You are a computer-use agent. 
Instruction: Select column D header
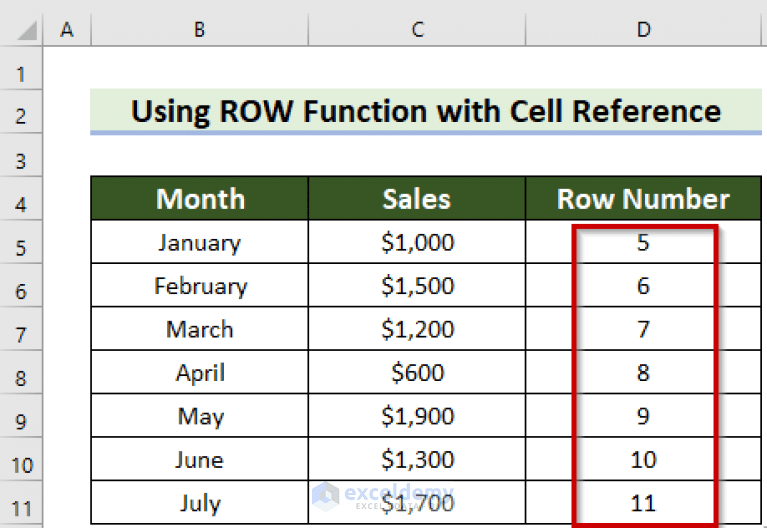coord(644,30)
